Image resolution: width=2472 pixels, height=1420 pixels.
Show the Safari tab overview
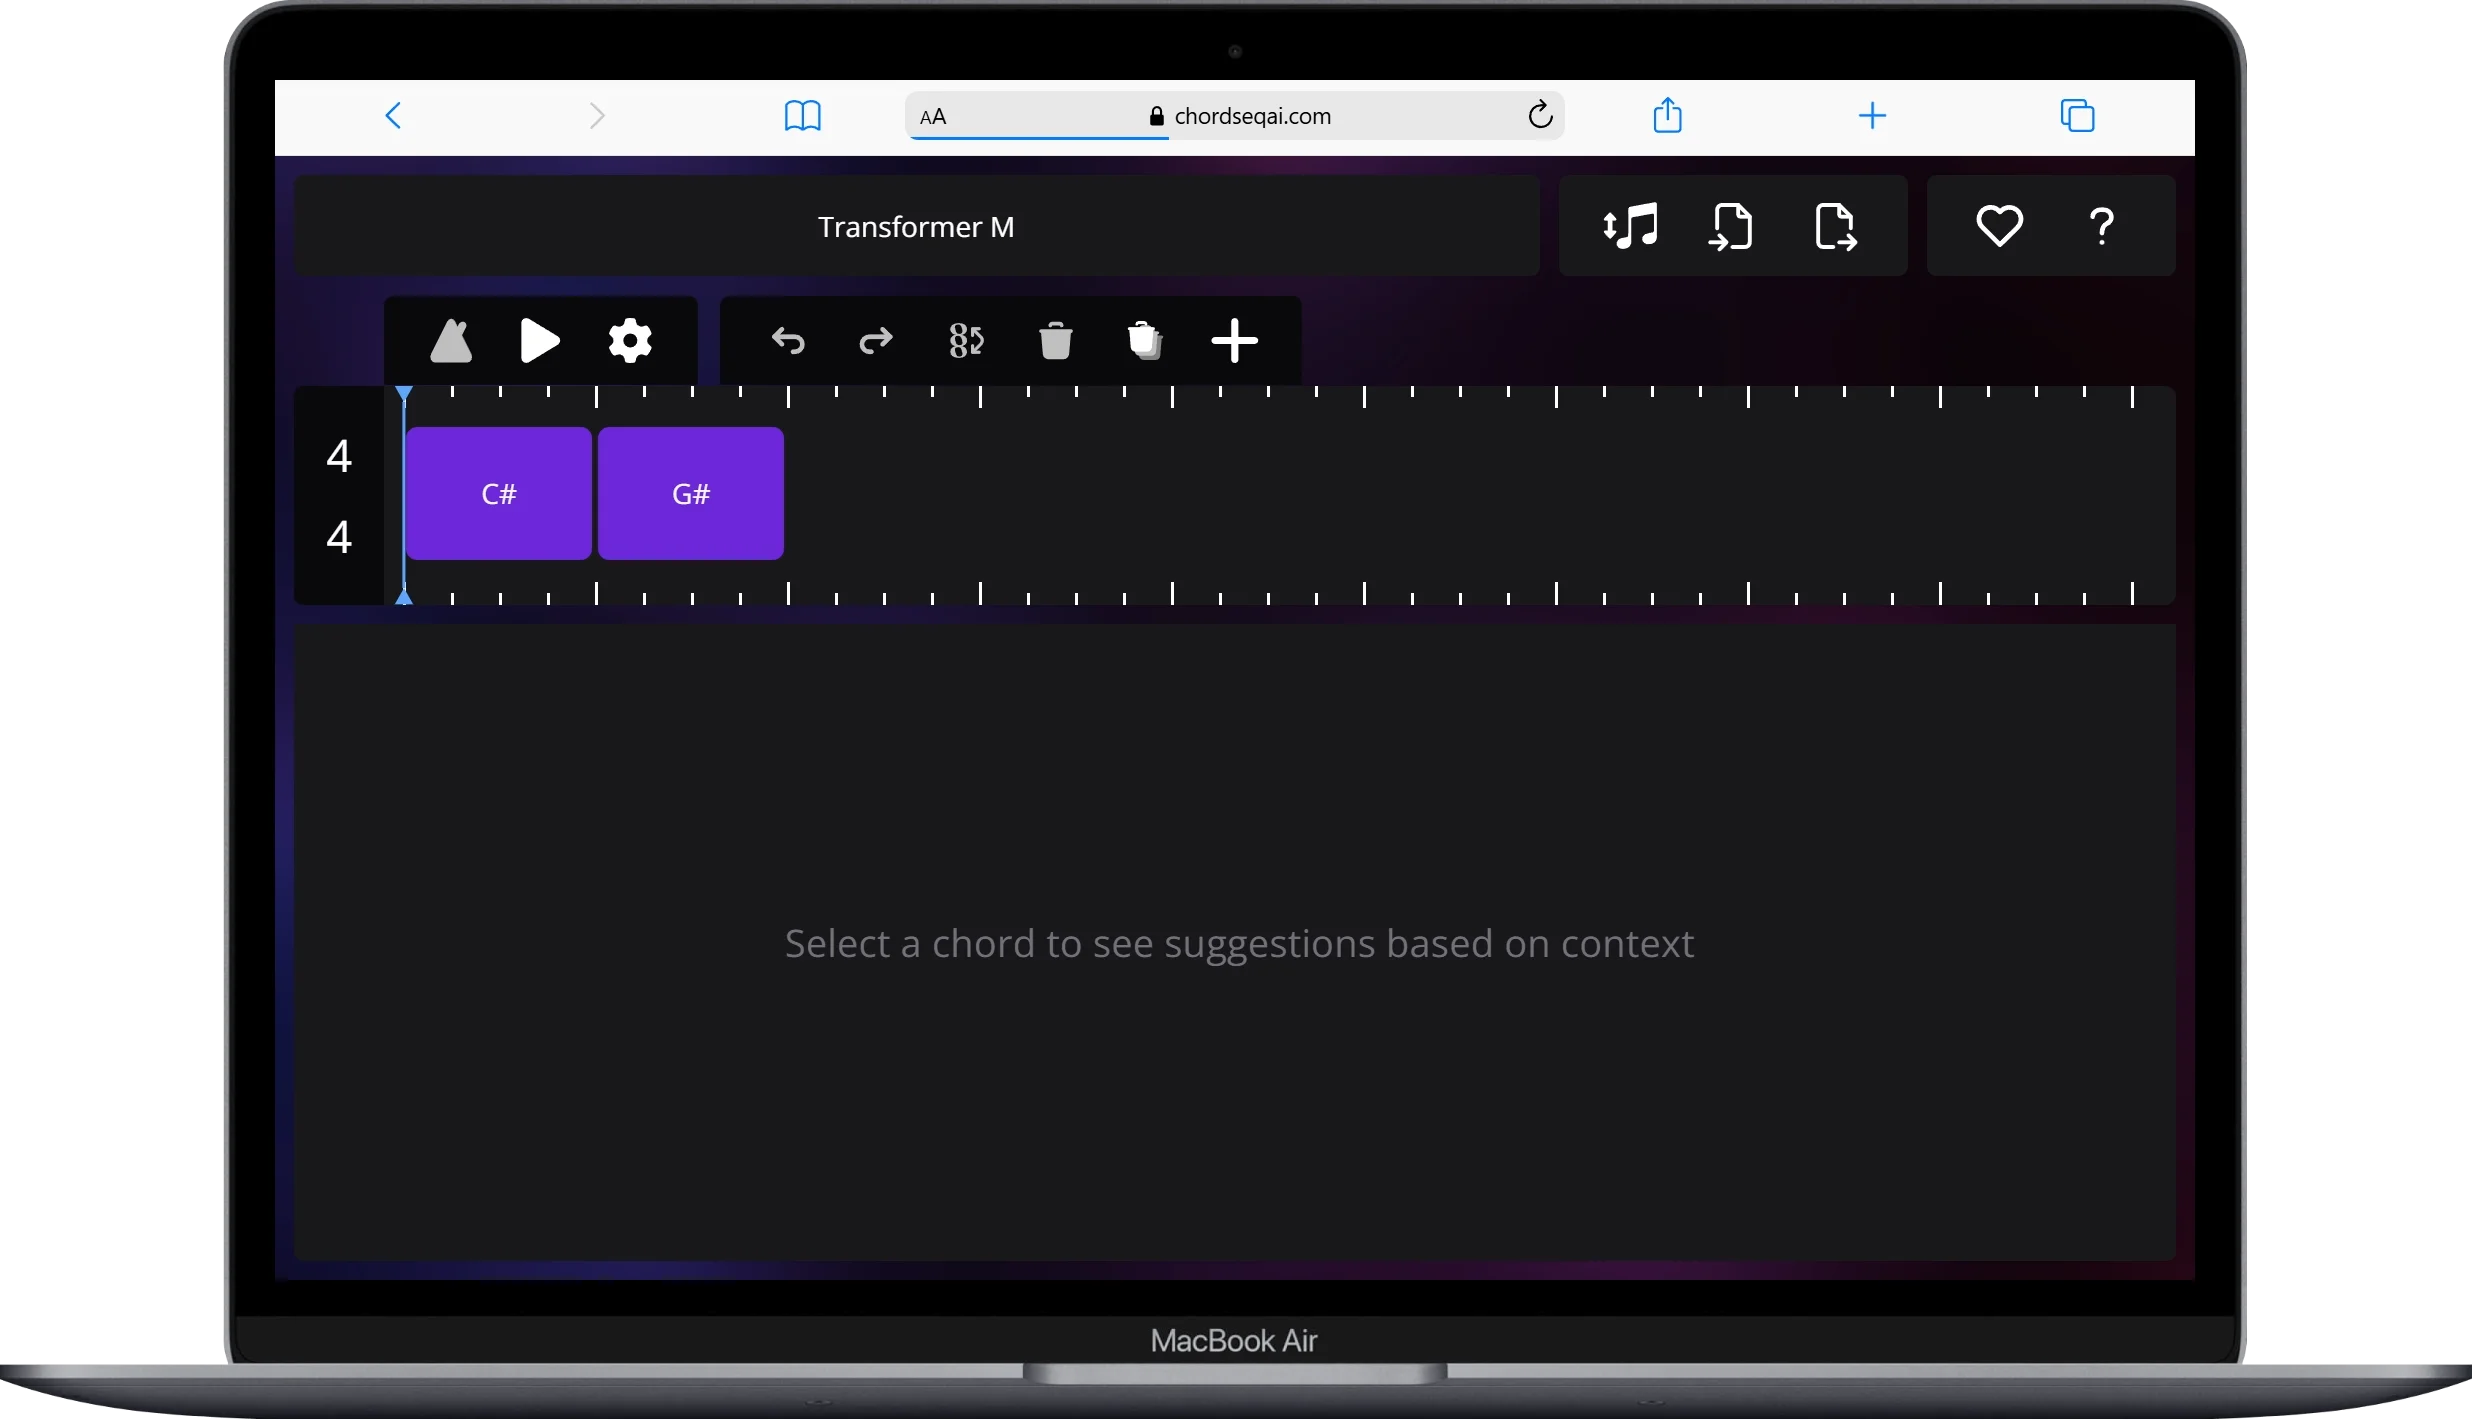coord(2077,116)
